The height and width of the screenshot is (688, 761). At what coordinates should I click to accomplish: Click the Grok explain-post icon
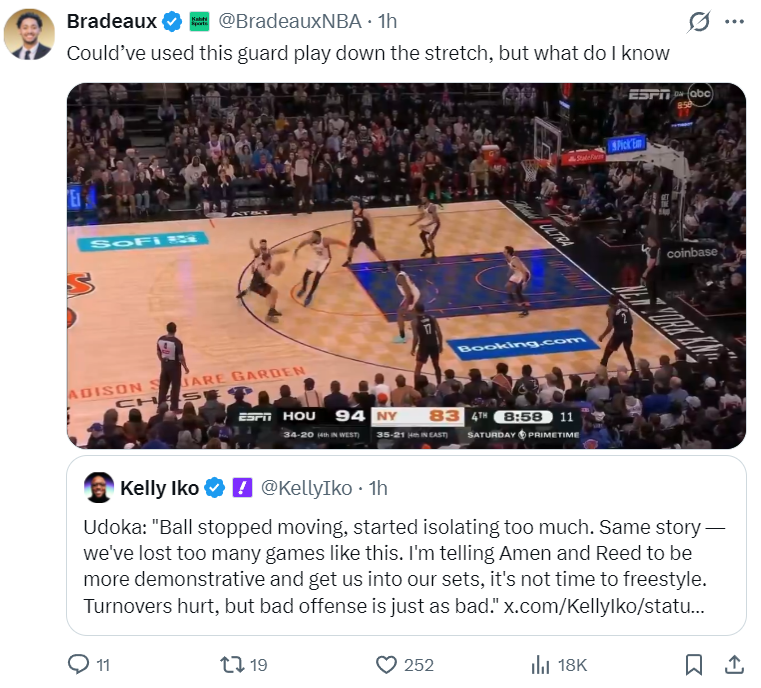click(x=700, y=22)
